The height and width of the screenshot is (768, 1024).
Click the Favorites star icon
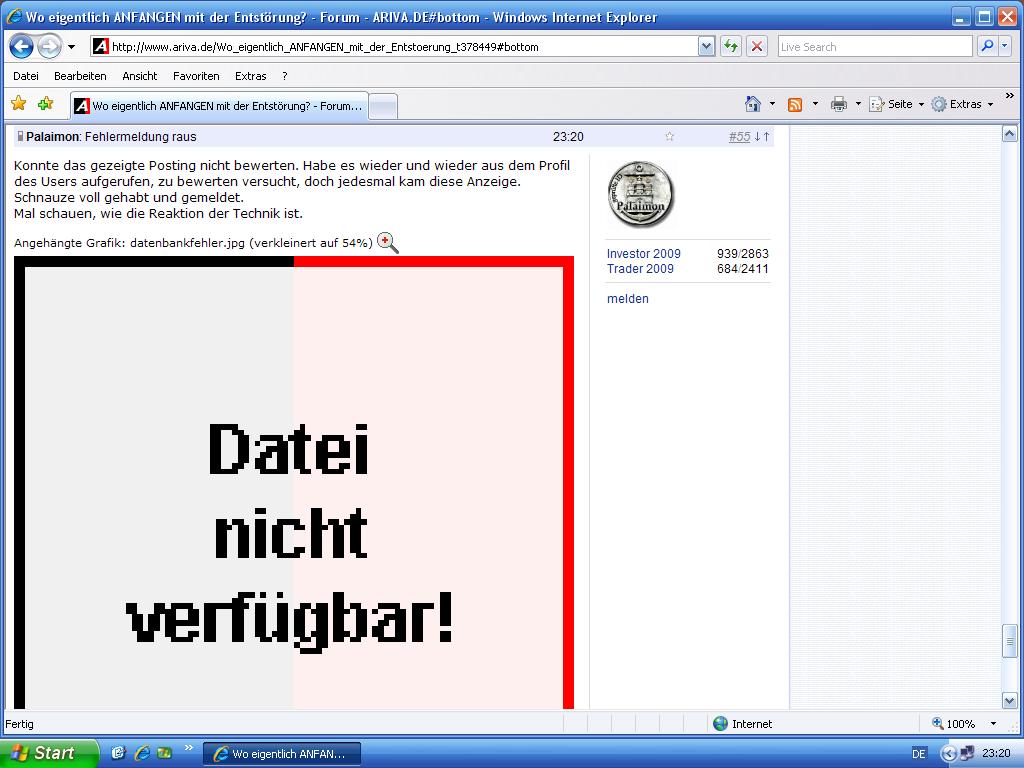click(x=18, y=103)
